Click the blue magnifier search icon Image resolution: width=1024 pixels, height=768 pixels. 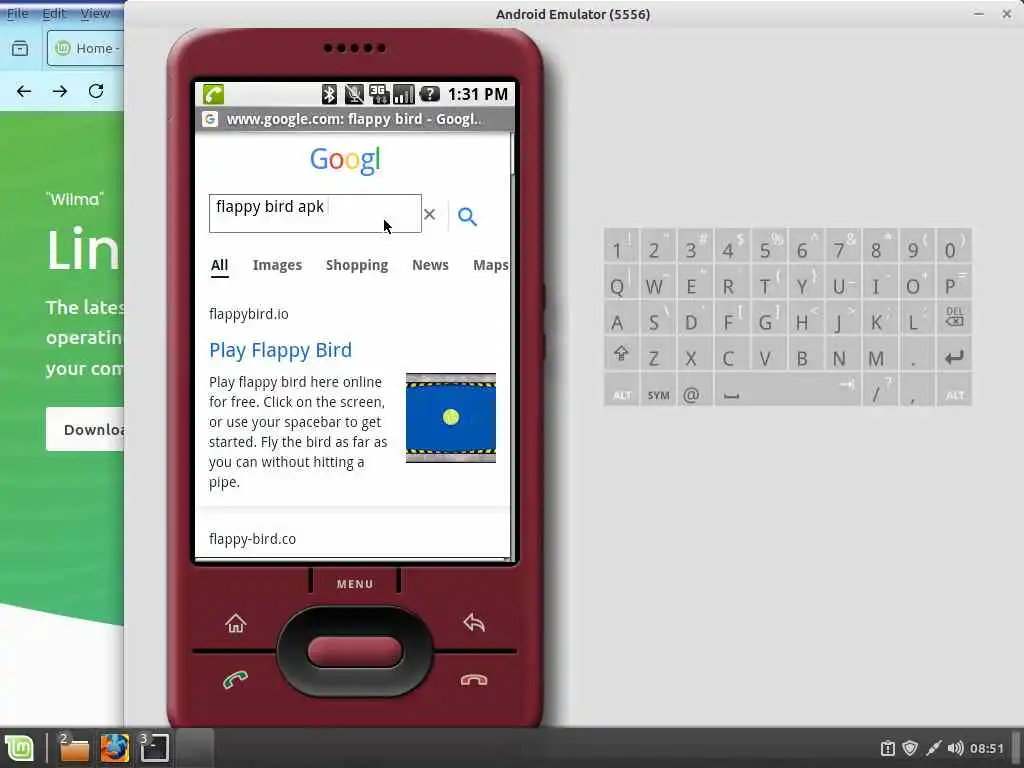point(467,216)
